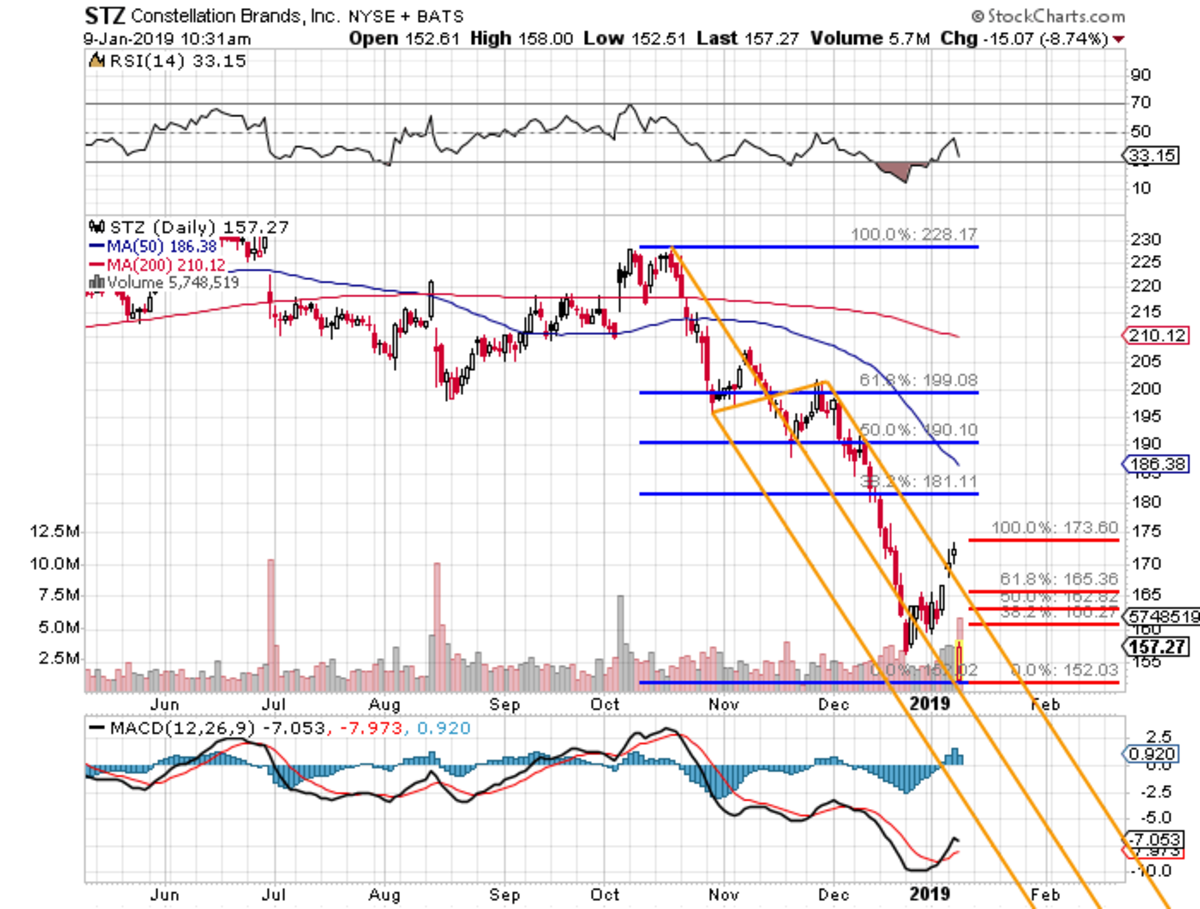Click the 61.8%: 165.36 red Fibonacci label
The width and height of the screenshot is (1200, 909).
click(x=1059, y=579)
